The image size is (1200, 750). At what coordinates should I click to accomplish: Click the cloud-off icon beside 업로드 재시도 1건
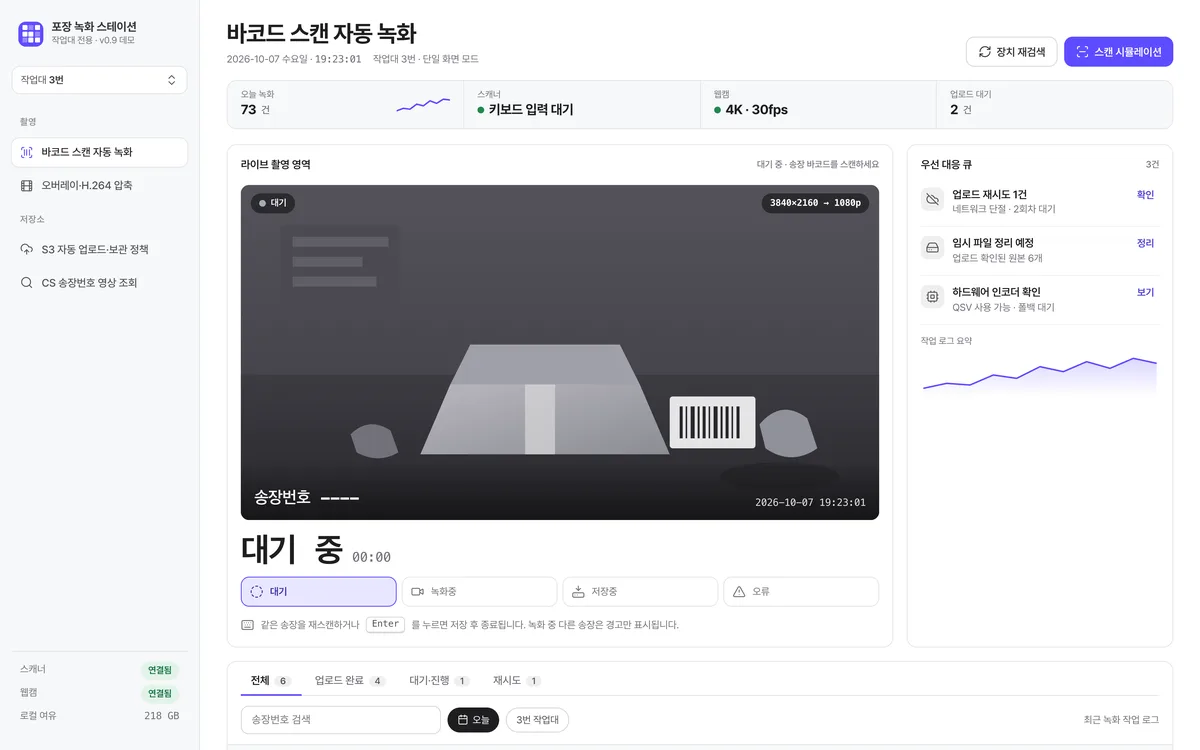(933, 199)
